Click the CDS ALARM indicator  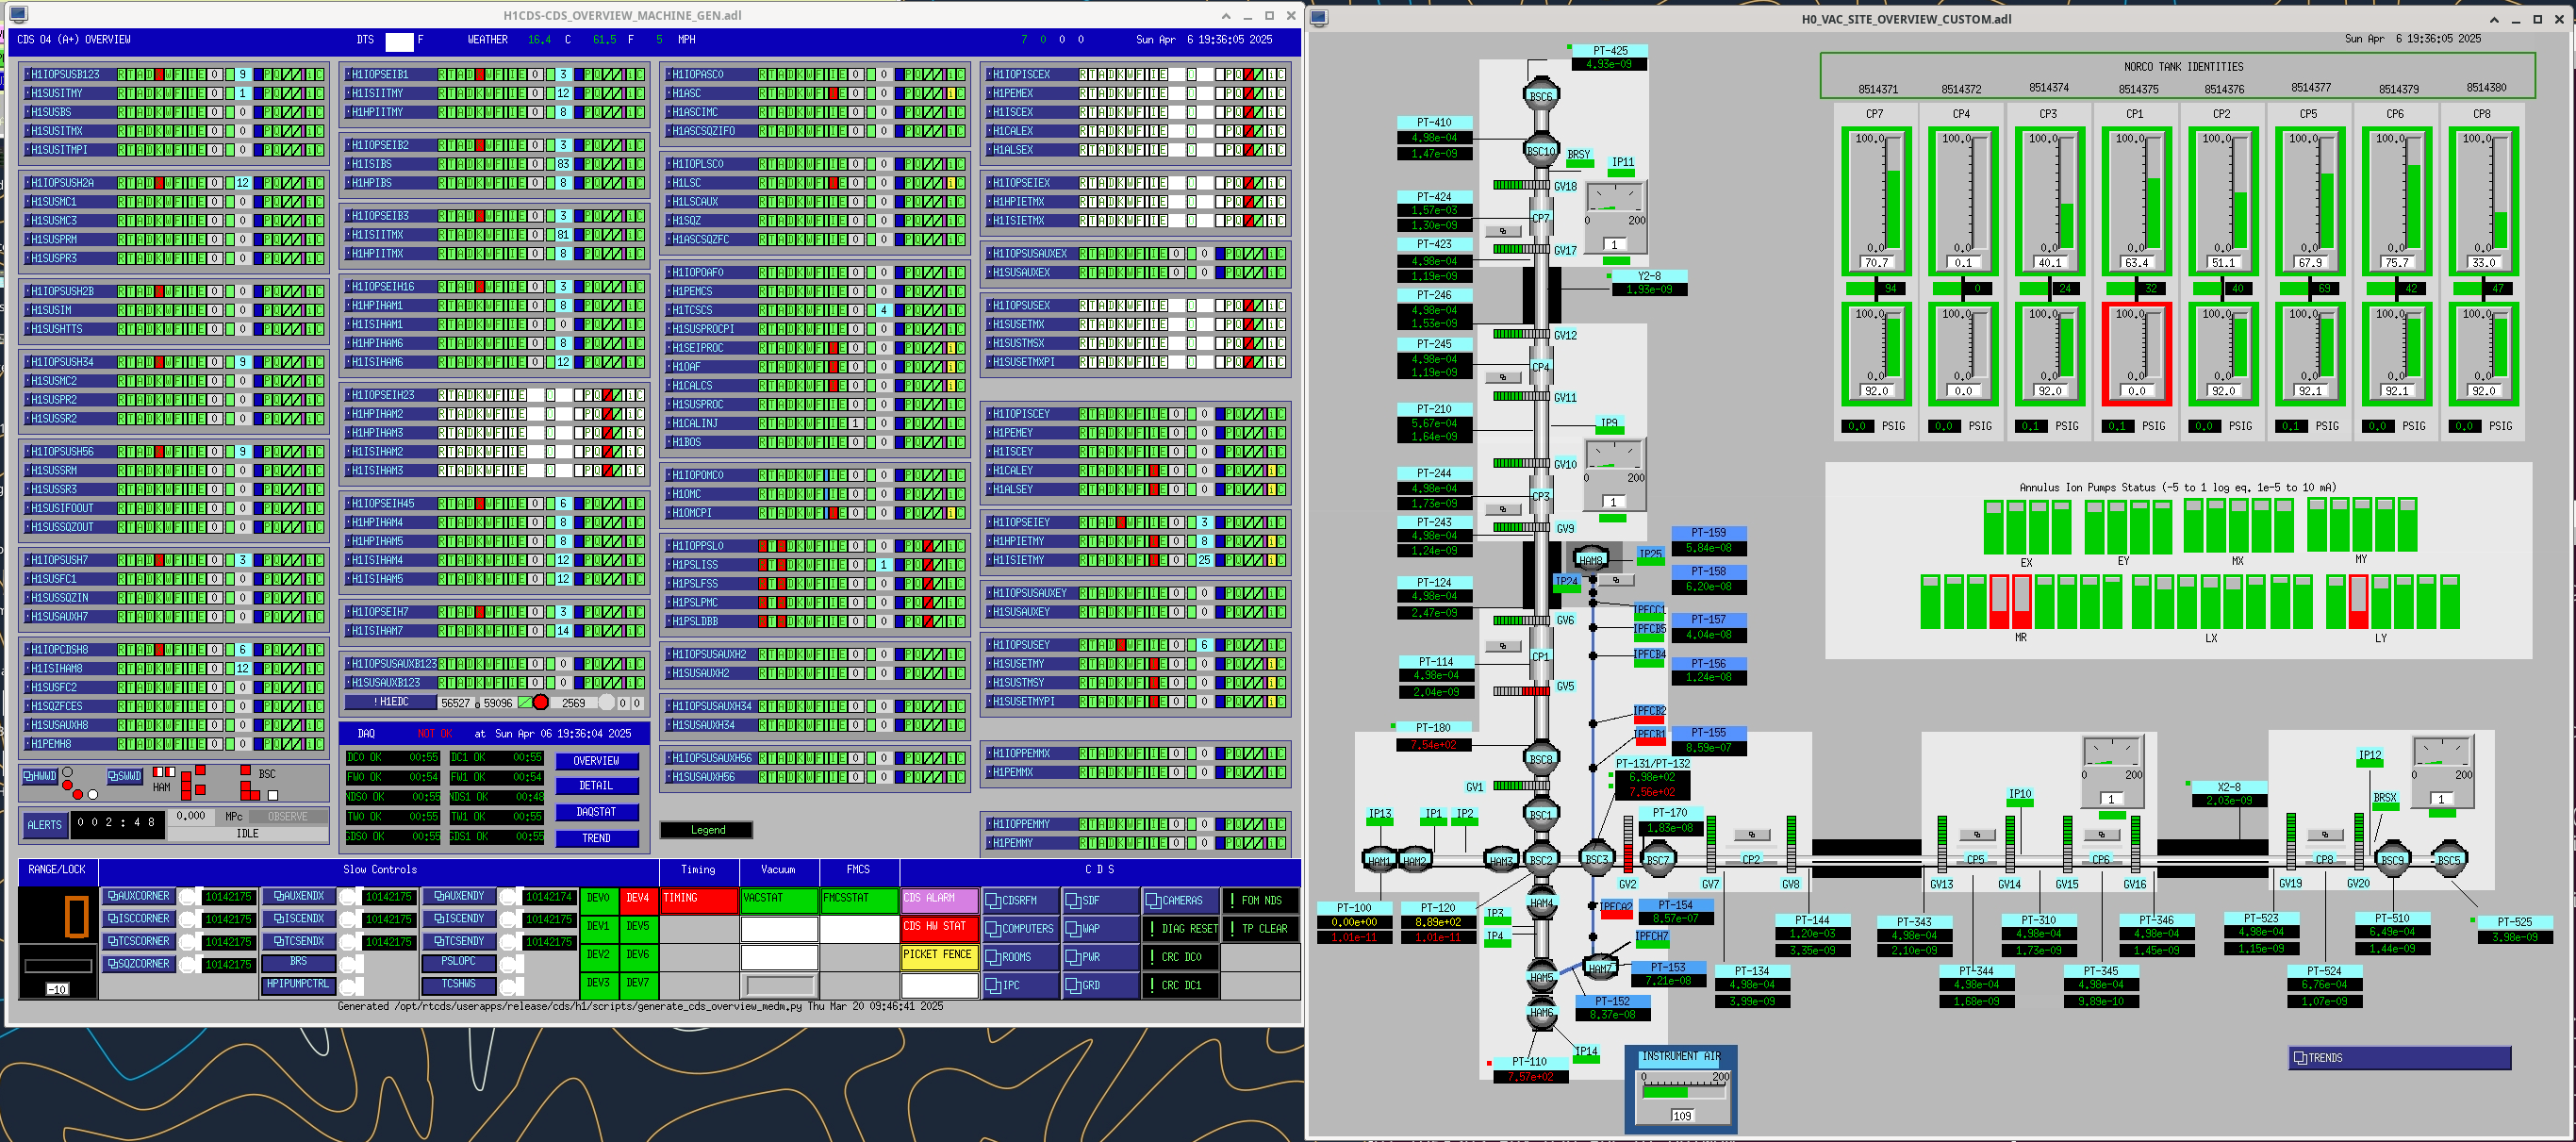click(939, 899)
